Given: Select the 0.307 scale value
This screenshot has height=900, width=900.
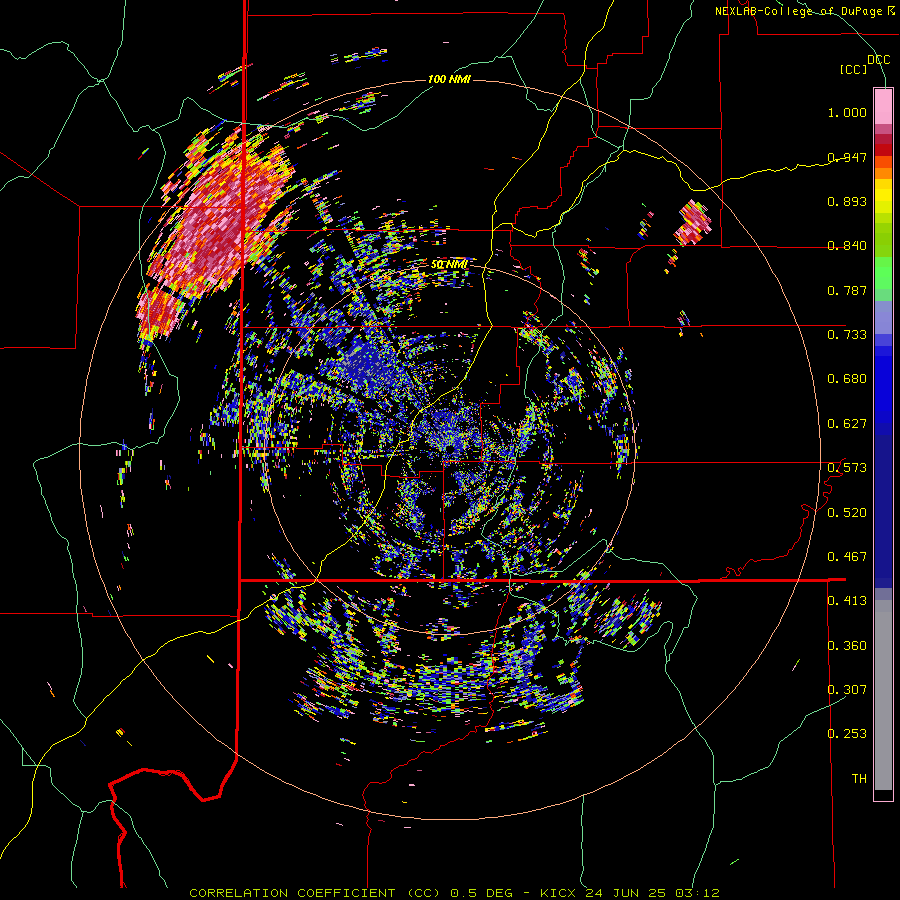Looking at the screenshot, I should click(847, 690).
